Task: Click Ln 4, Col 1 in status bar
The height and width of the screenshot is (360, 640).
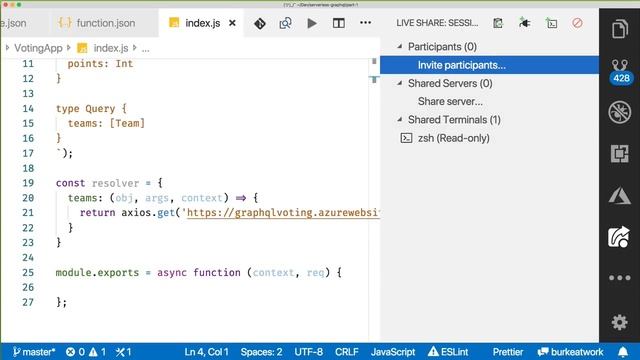Action: (207, 352)
